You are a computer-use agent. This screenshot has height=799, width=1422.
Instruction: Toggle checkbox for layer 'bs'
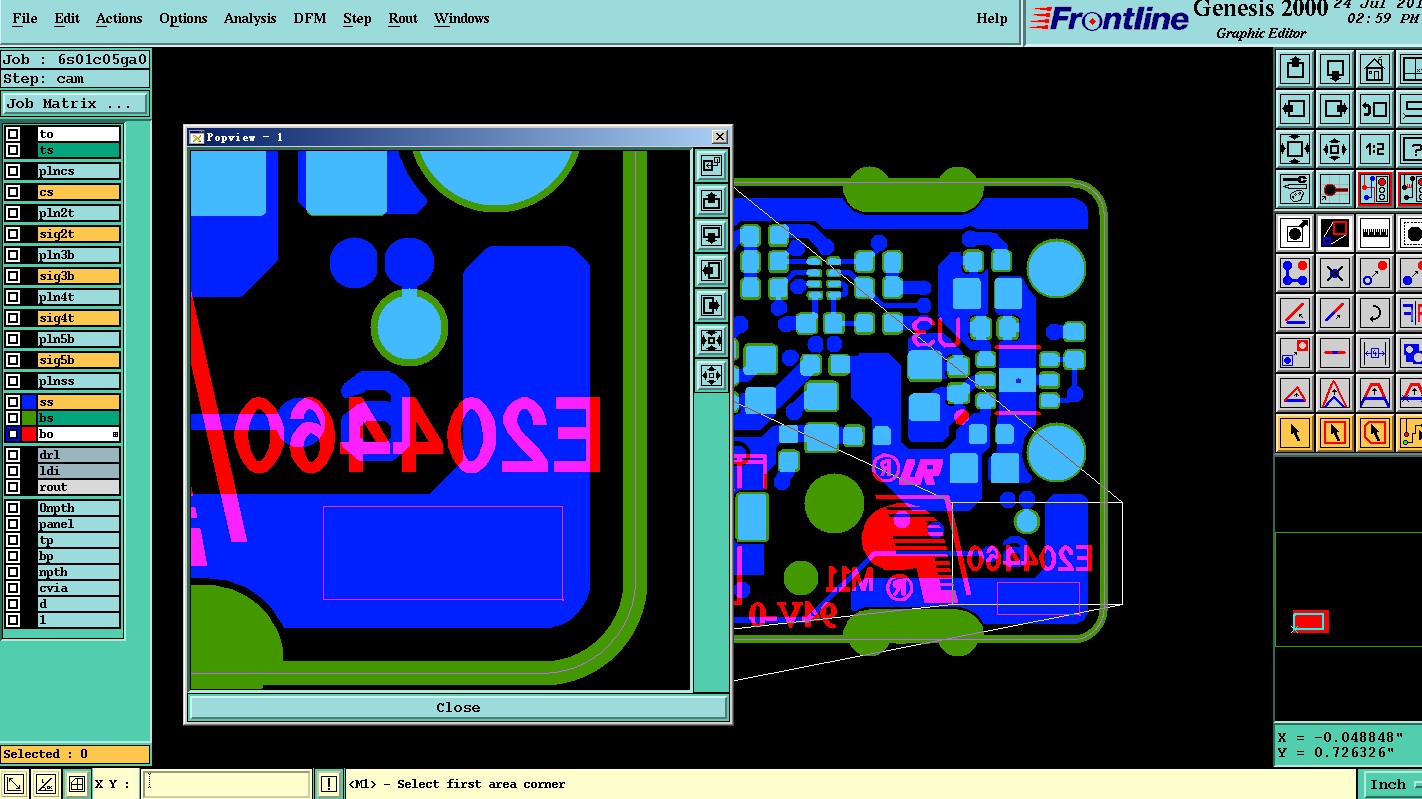coord(13,418)
